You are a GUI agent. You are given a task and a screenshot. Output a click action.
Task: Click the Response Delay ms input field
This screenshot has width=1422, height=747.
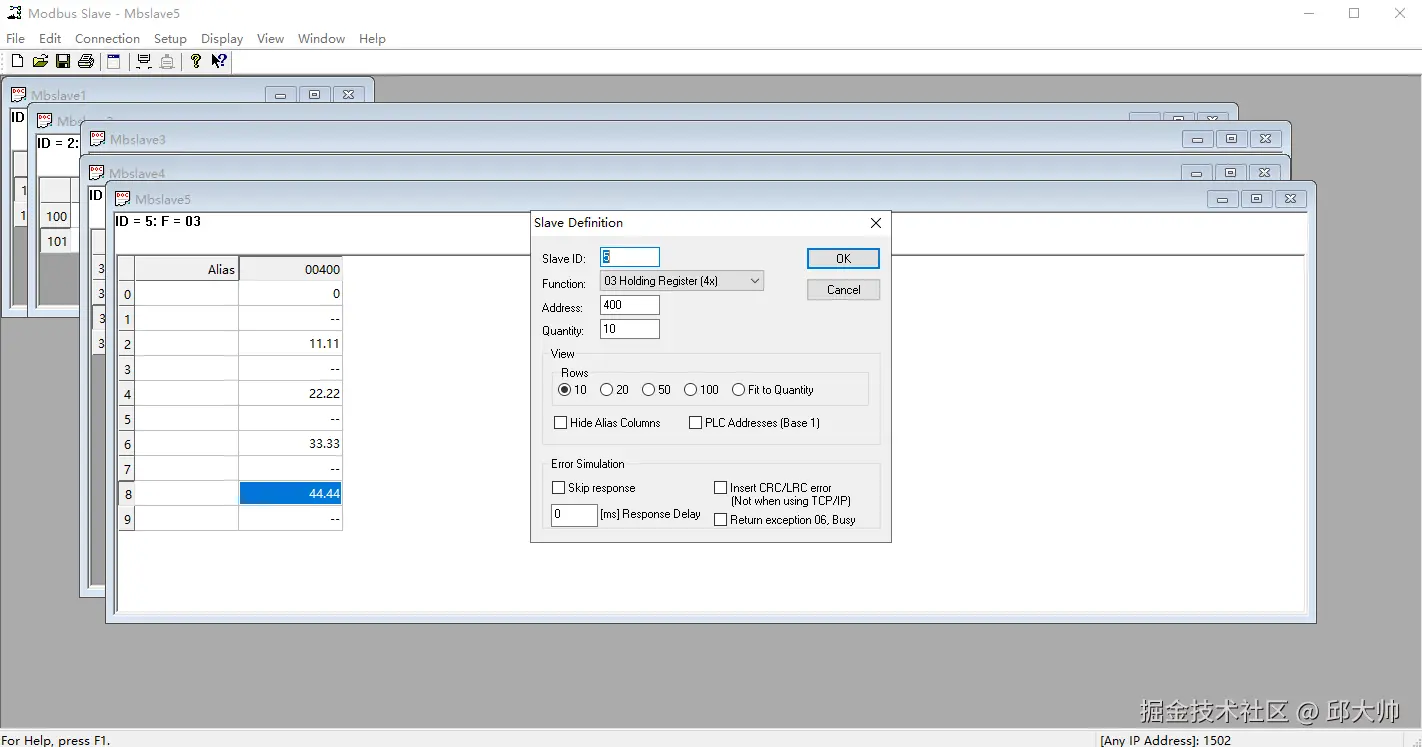(x=574, y=515)
